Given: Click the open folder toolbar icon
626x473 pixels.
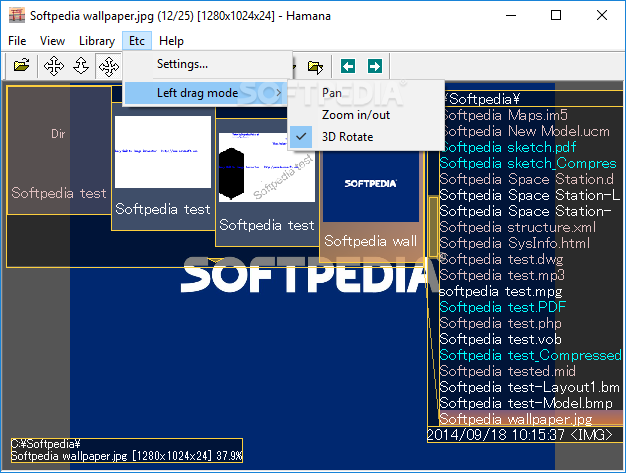Looking at the screenshot, I should pyautogui.click(x=22, y=66).
